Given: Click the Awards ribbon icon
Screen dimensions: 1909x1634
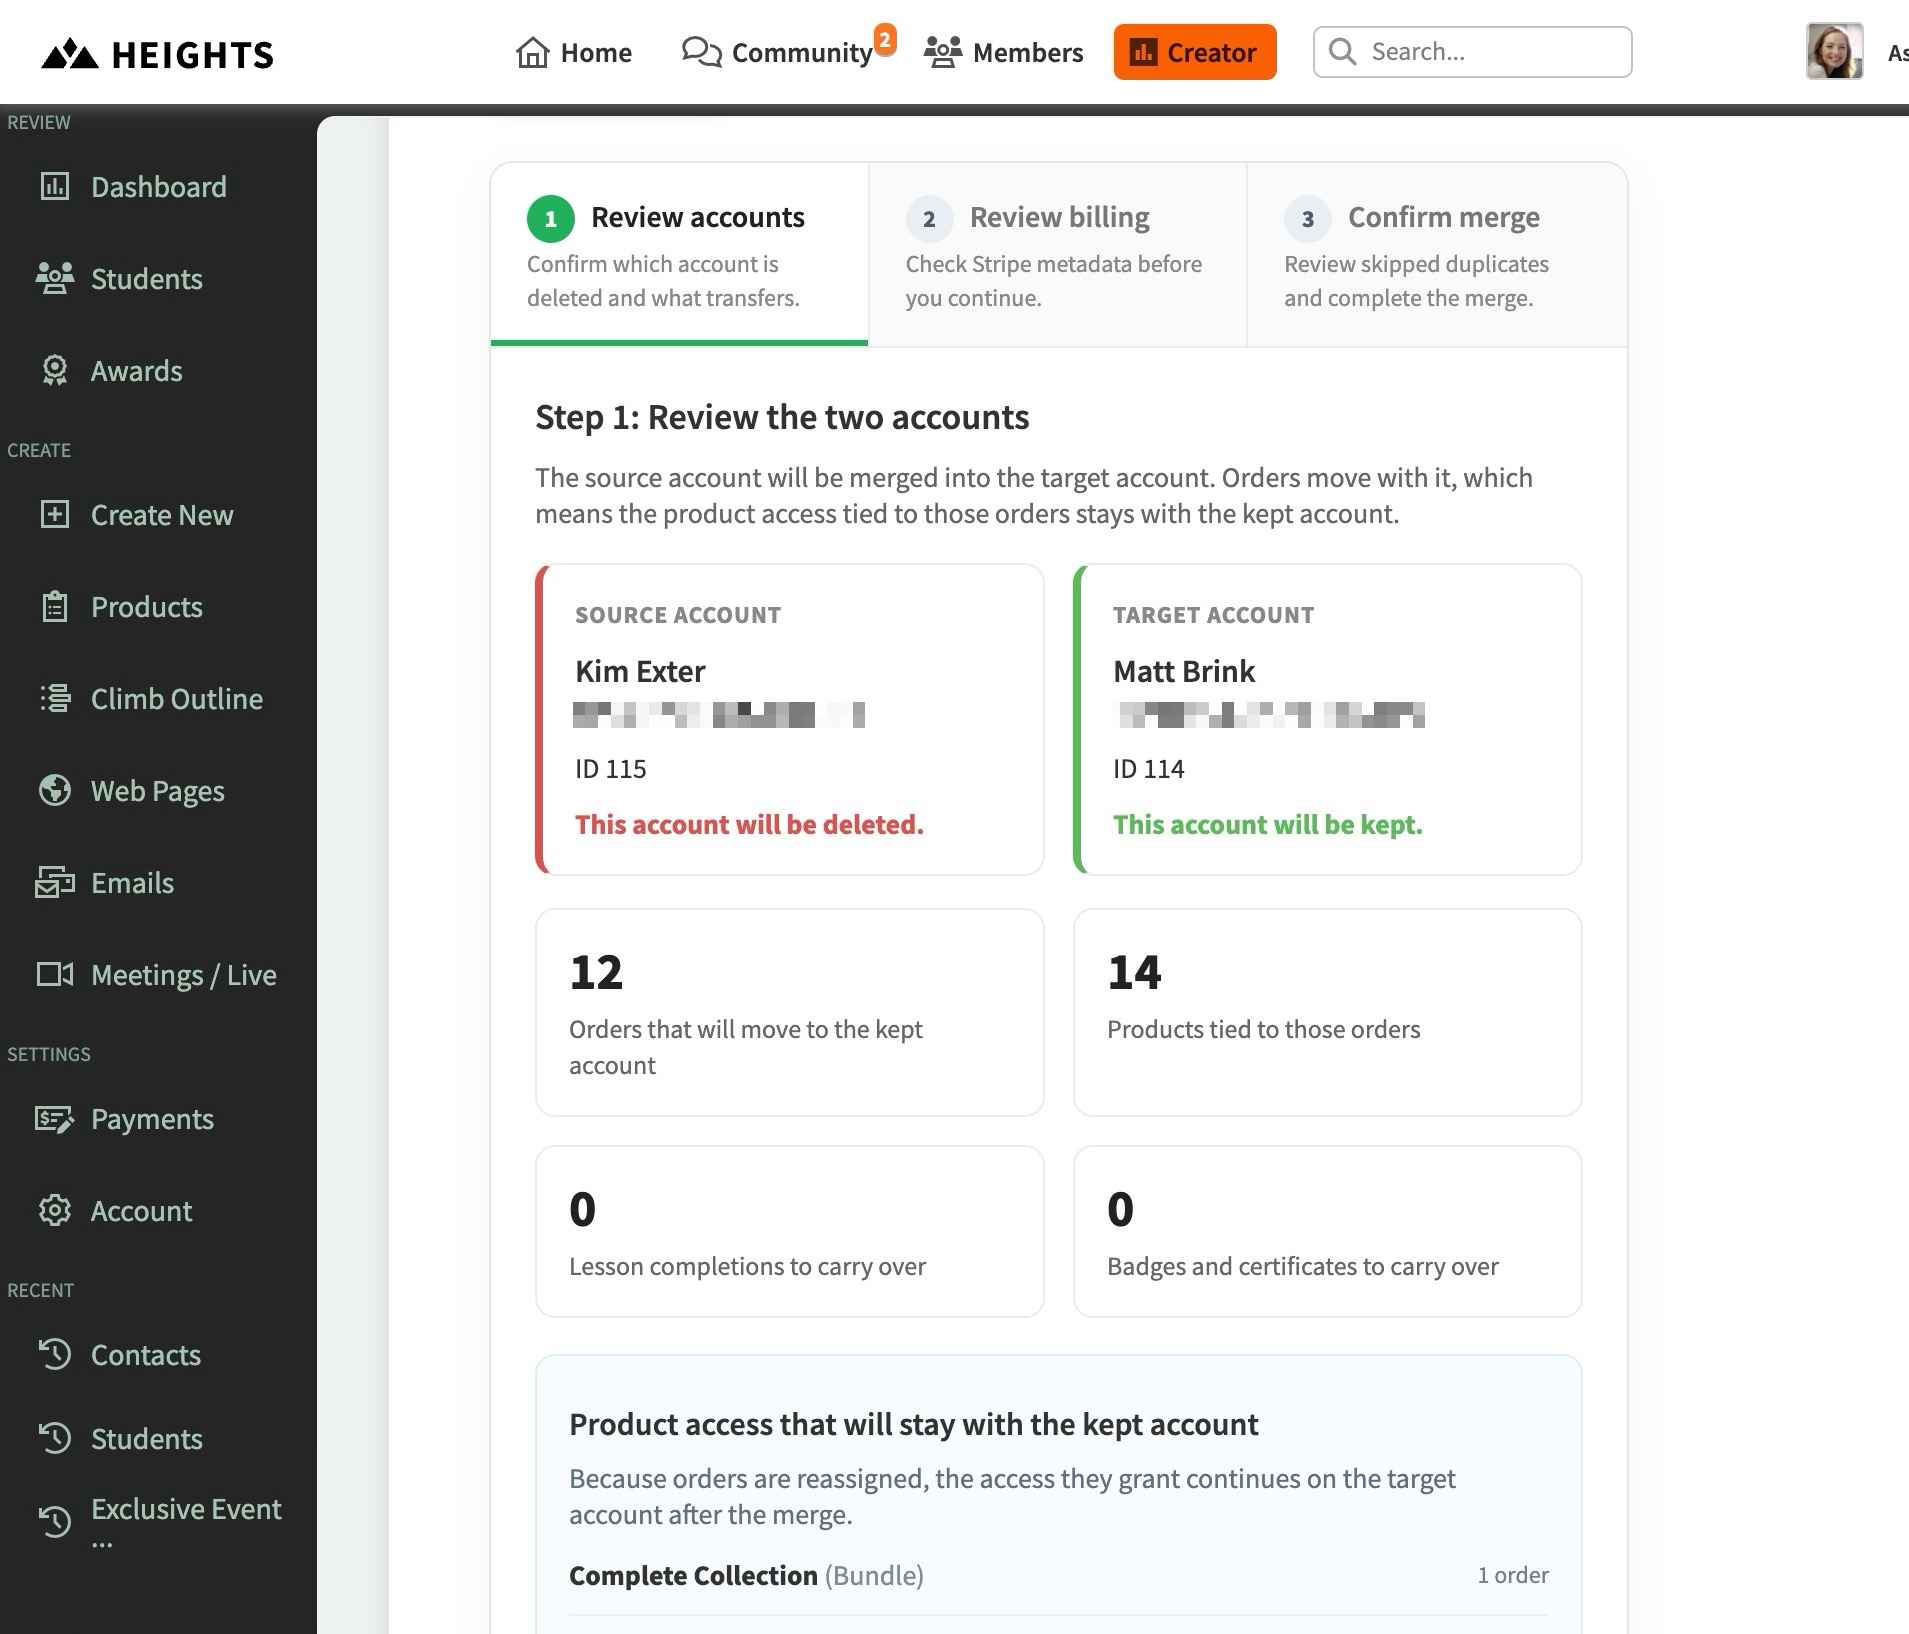Looking at the screenshot, I should tap(55, 370).
